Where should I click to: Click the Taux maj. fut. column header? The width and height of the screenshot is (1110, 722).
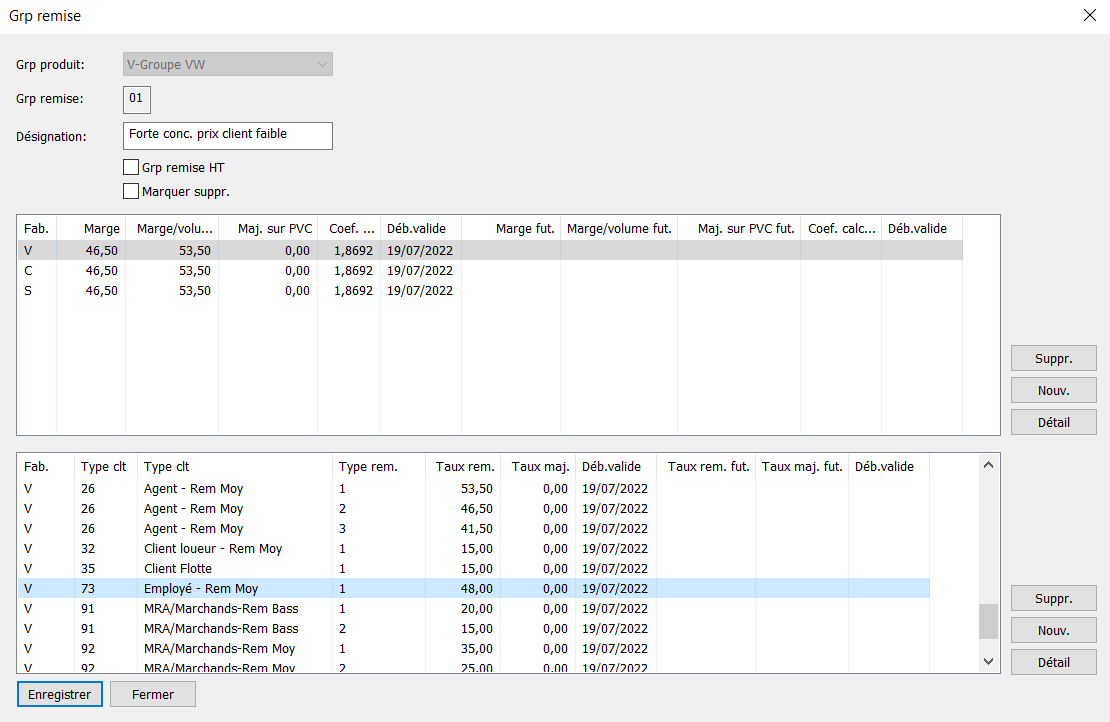point(802,466)
